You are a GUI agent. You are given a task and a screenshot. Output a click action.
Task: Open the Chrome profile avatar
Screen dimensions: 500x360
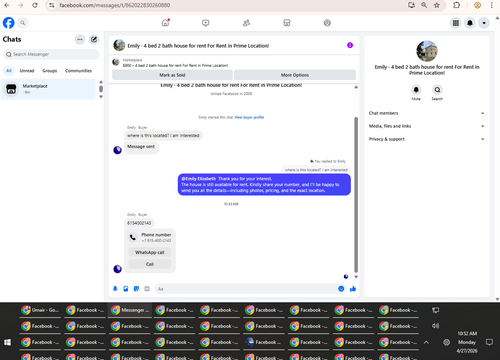[x=477, y=5]
